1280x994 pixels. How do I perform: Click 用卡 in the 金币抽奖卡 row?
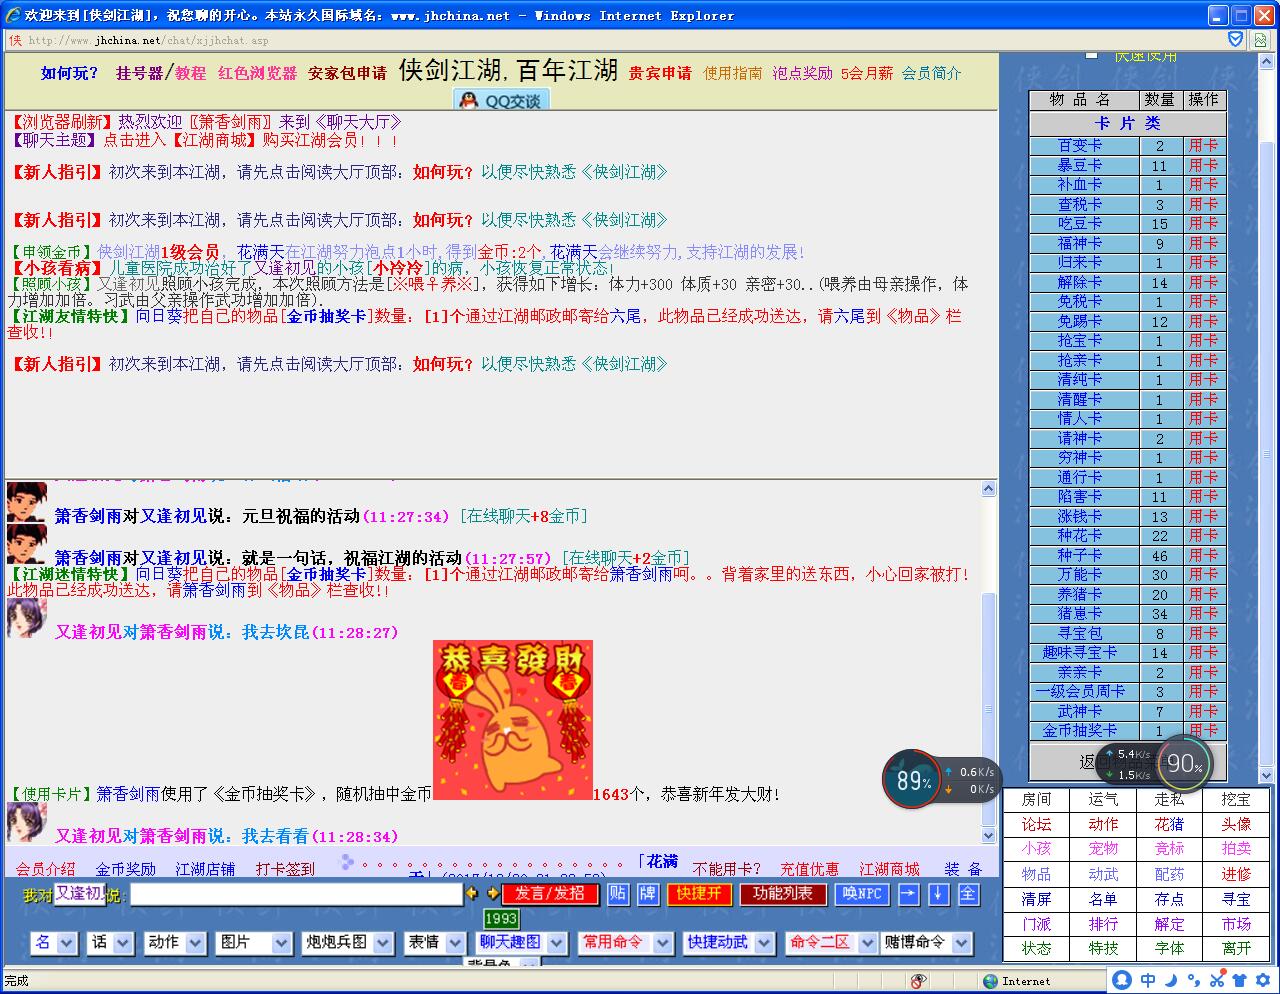1203,731
